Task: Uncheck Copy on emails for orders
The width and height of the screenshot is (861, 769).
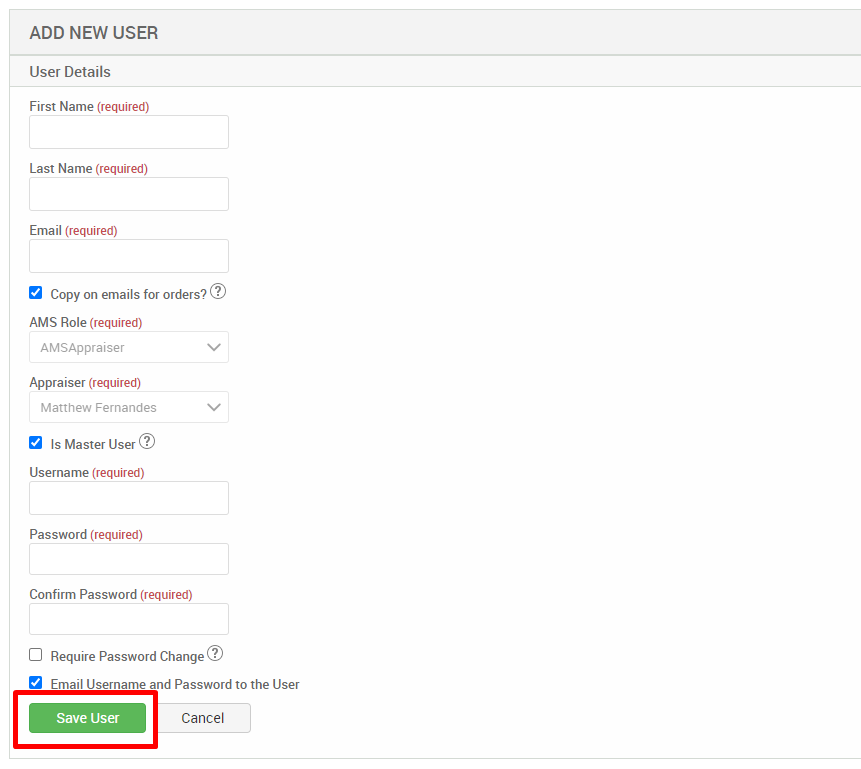Action: [x=35, y=292]
